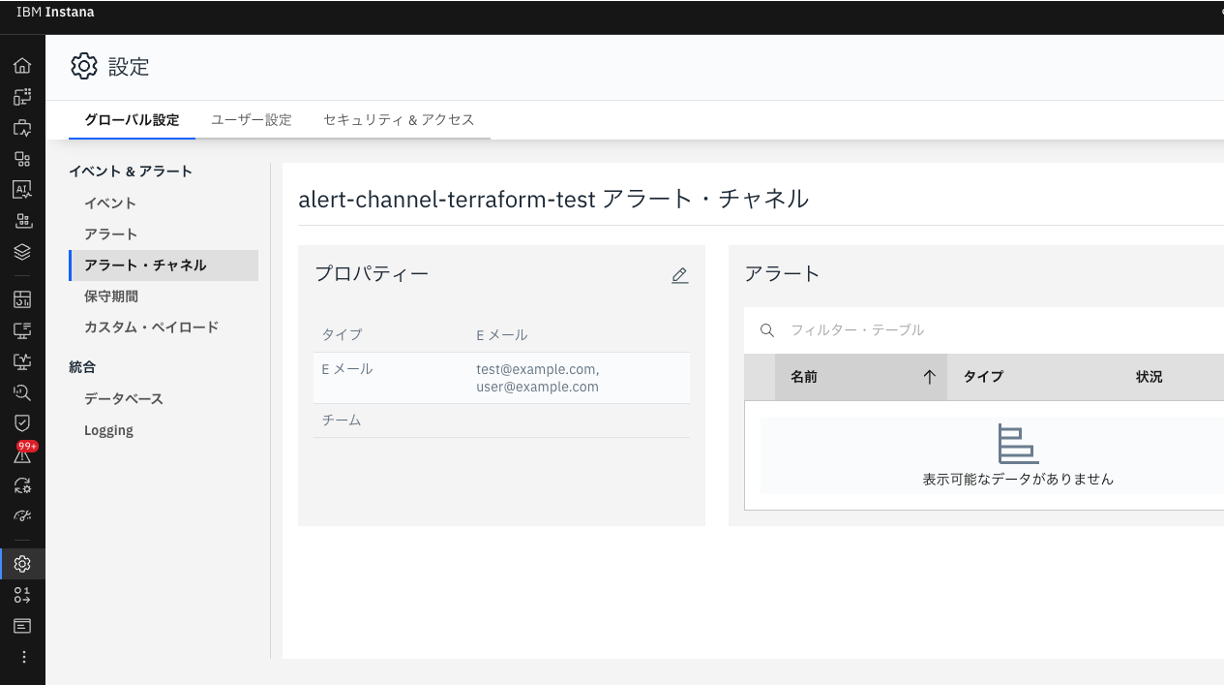The image size is (1224, 686).
Task: Click the アラート panel heading
Action: point(782,274)
